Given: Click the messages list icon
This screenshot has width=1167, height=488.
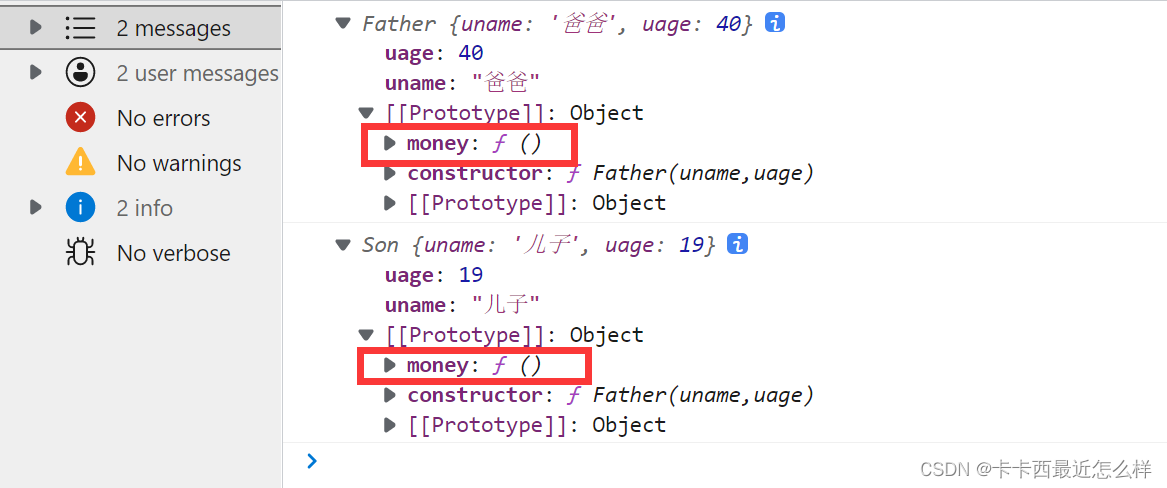Looking at the screenshot, I should pyautogui.click(x=80, y=28).
